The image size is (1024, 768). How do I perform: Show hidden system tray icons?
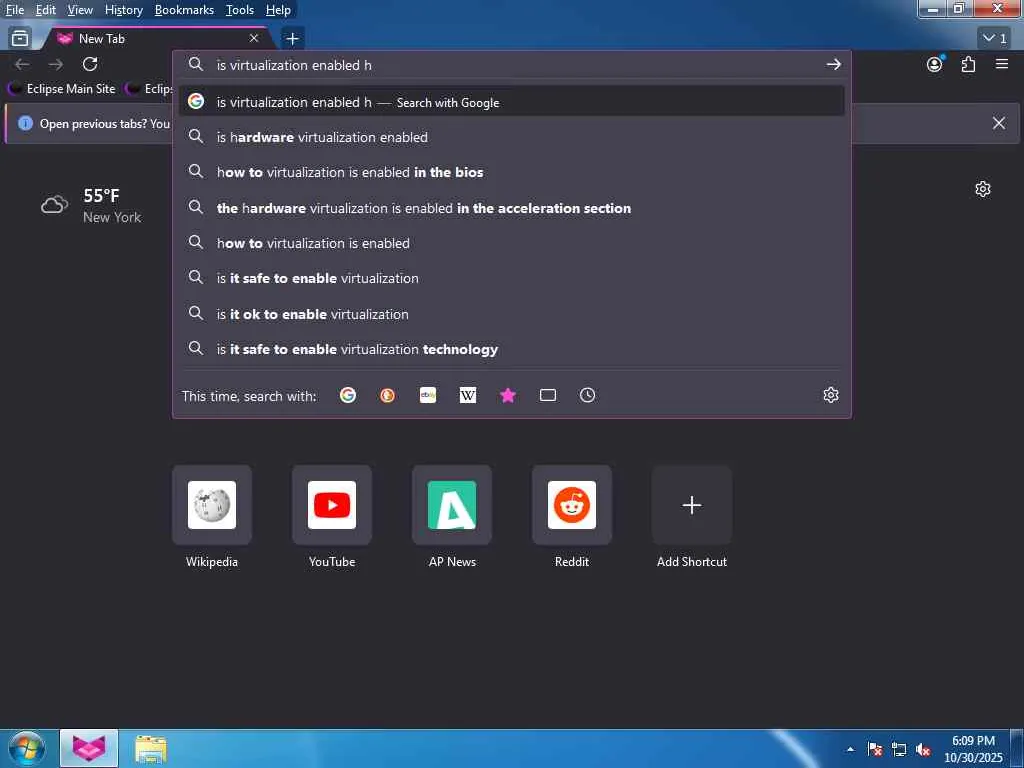click(850, 749)
